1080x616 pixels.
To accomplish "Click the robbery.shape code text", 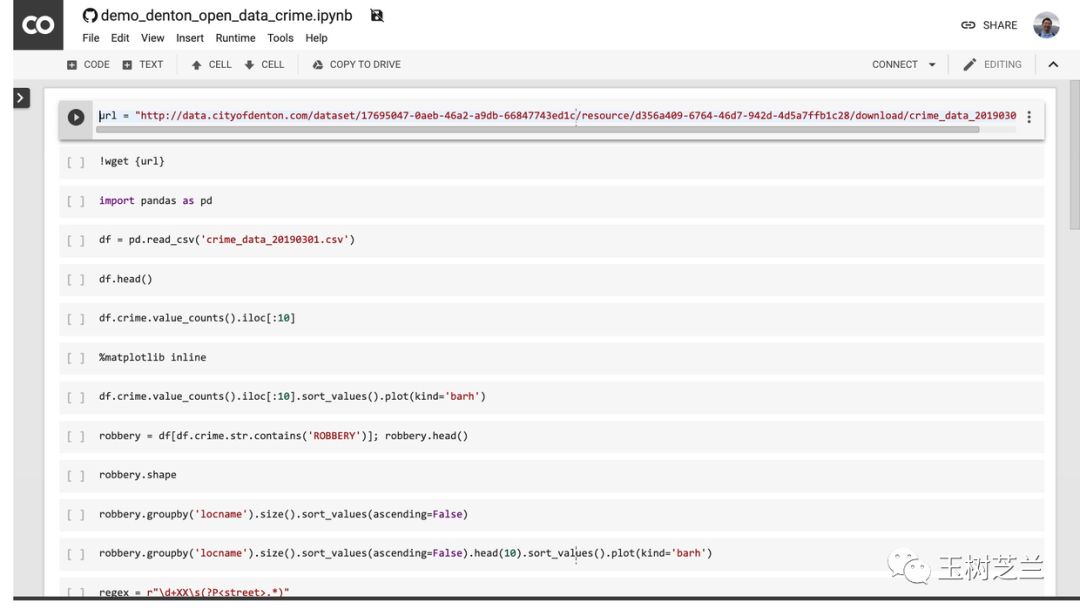I will tap(138, 475).
